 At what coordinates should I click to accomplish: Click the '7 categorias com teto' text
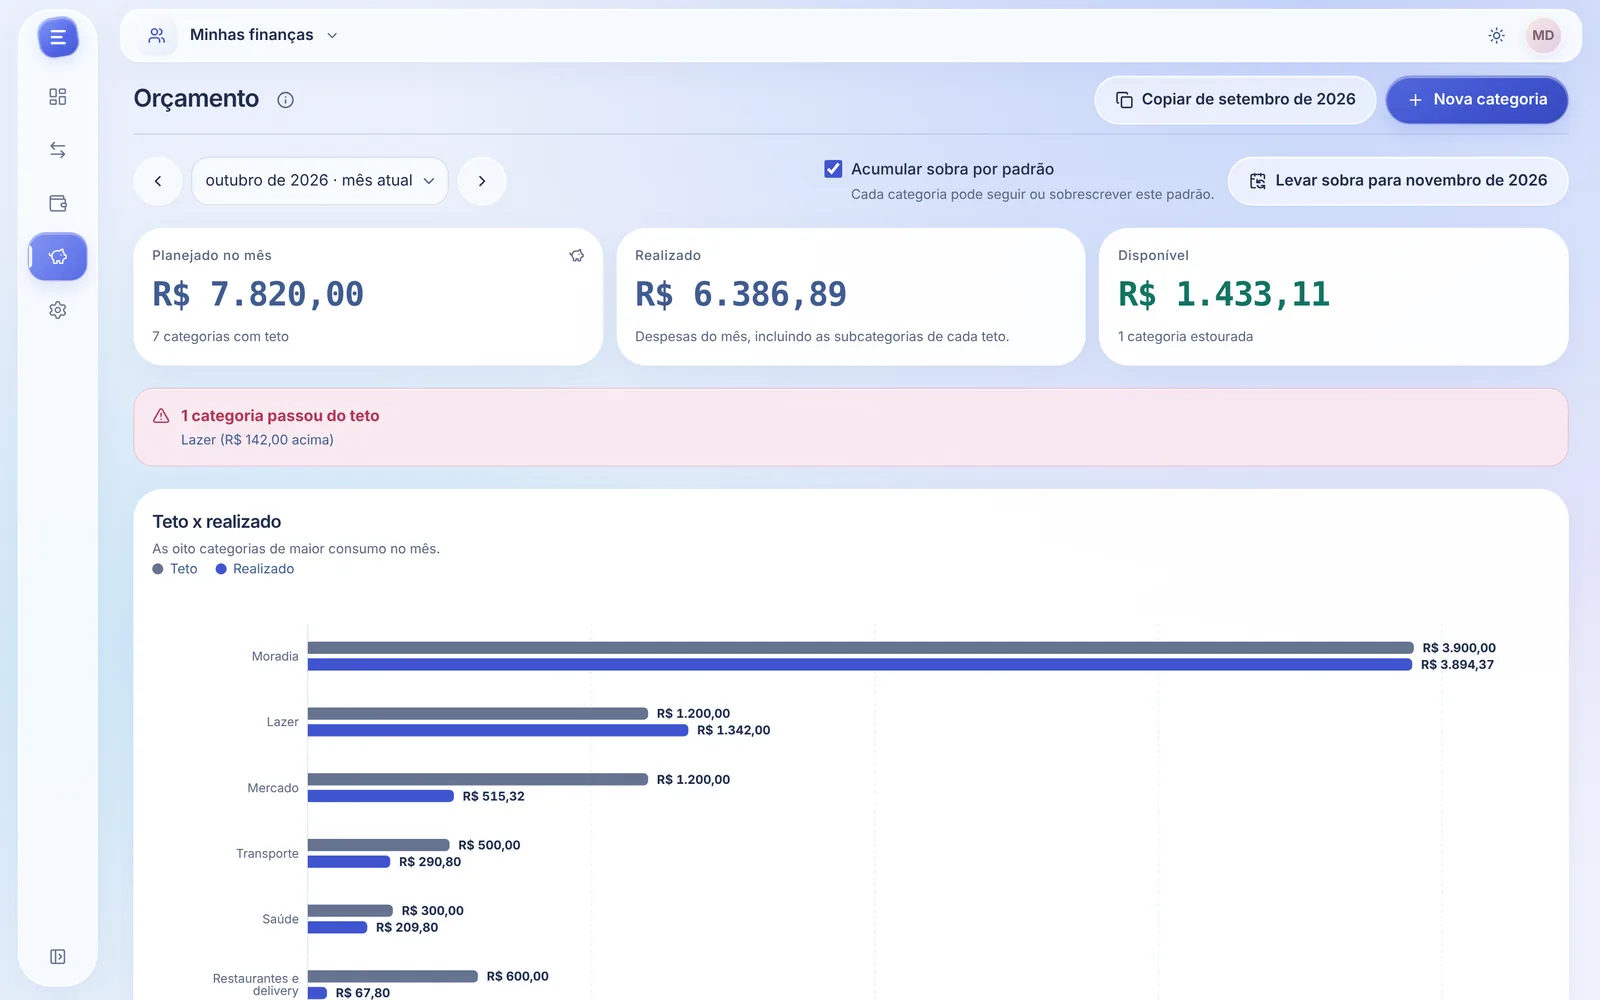point(220,337)
